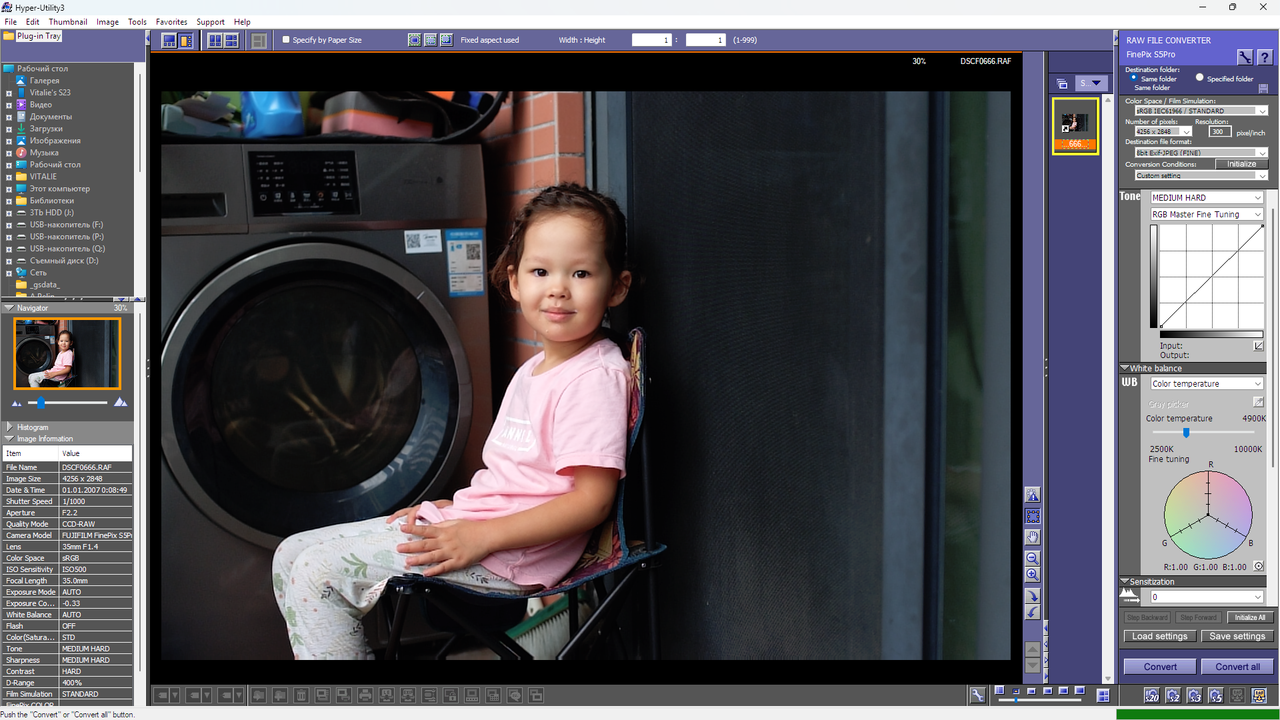Click the navigator zoom-in mountain icon

(x=121, y=402)
